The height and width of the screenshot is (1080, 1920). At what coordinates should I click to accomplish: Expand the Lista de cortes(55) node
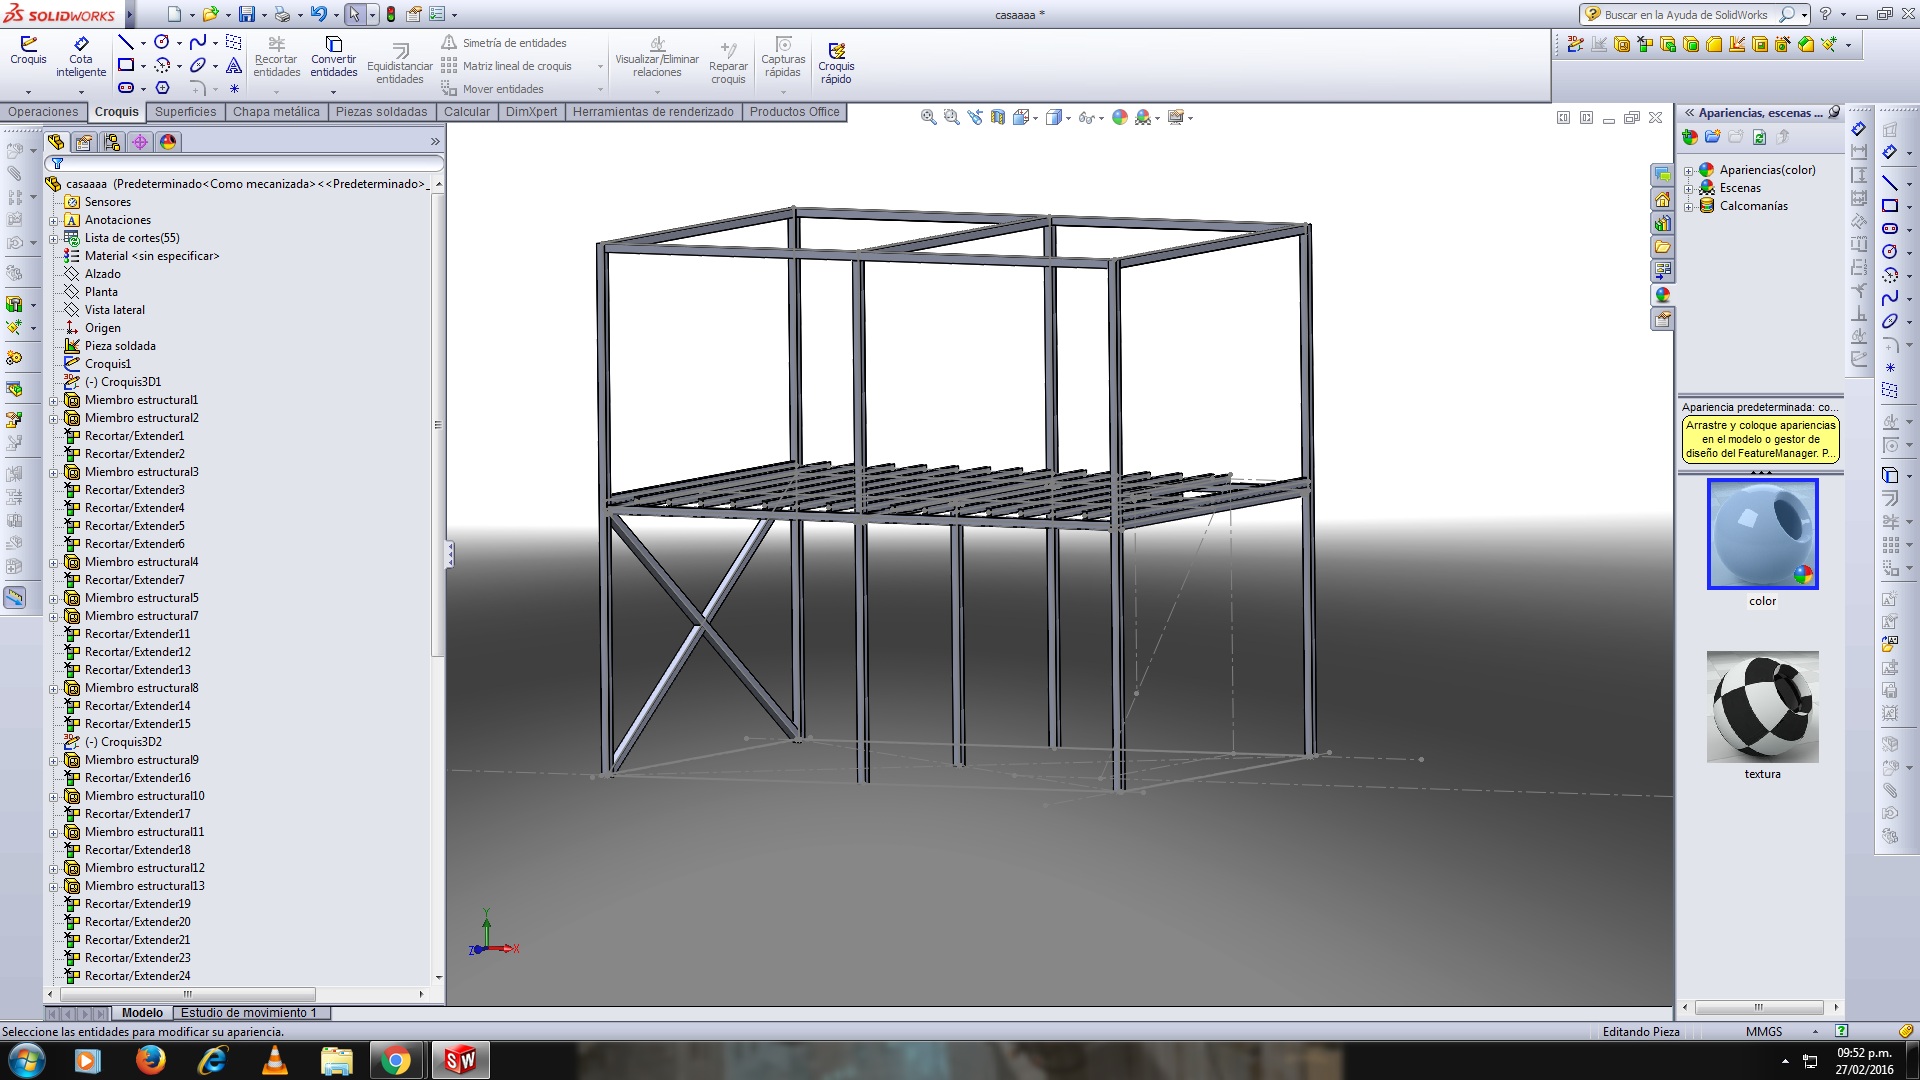54,238
